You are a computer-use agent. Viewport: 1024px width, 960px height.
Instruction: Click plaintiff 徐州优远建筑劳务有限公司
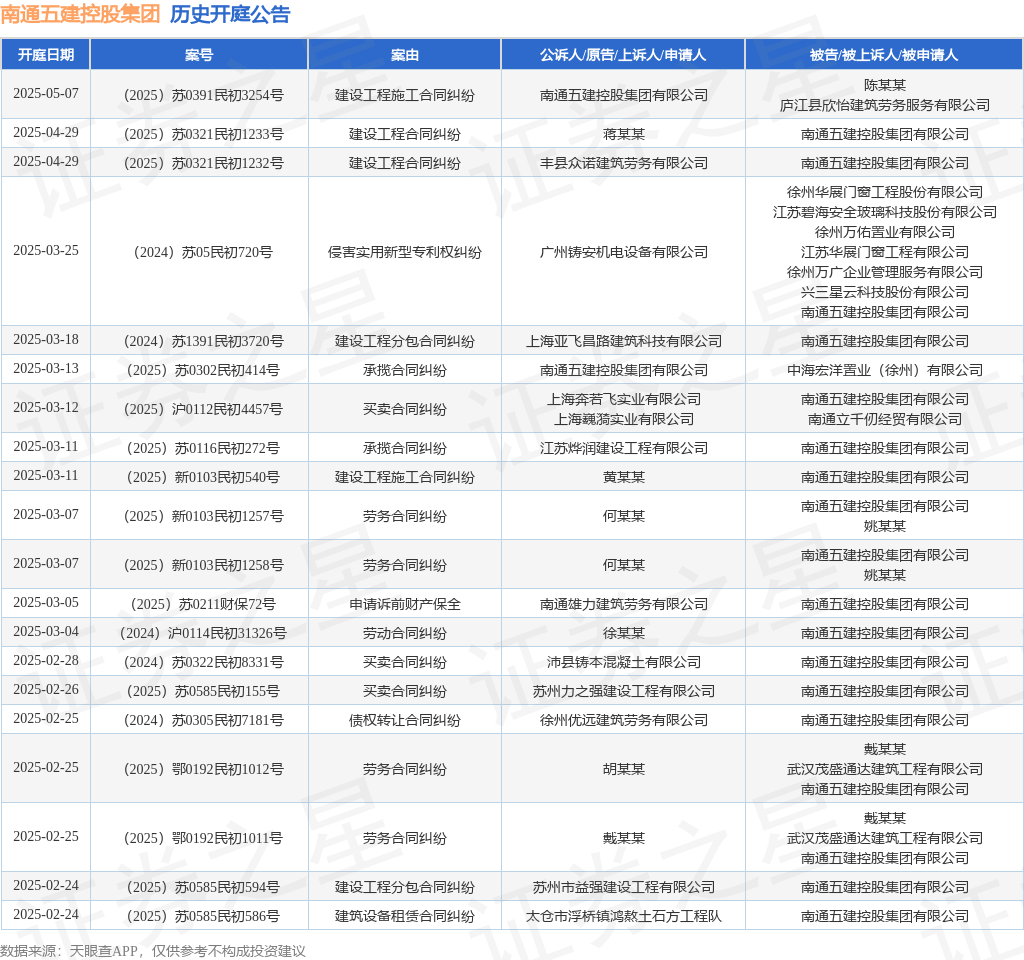tap(624, 720)
